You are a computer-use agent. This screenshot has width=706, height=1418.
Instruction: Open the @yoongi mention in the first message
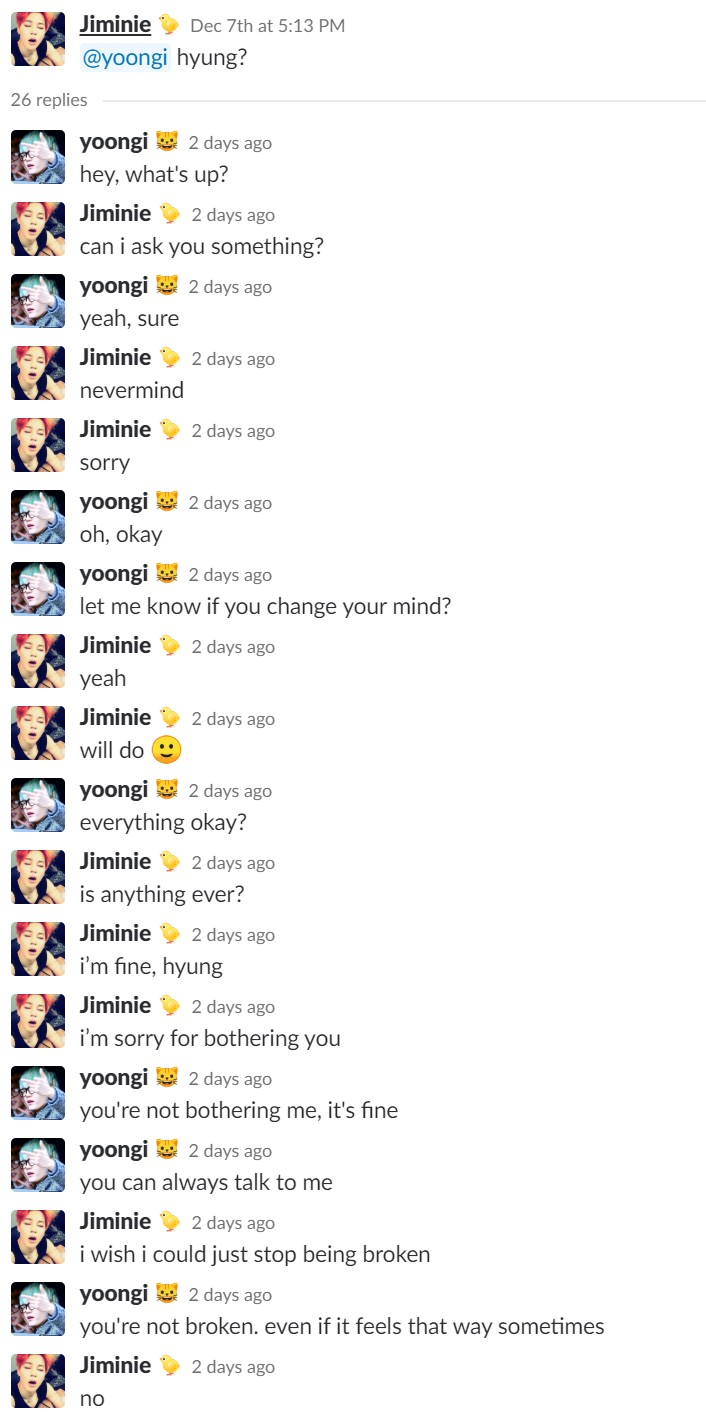click(124, 58)
